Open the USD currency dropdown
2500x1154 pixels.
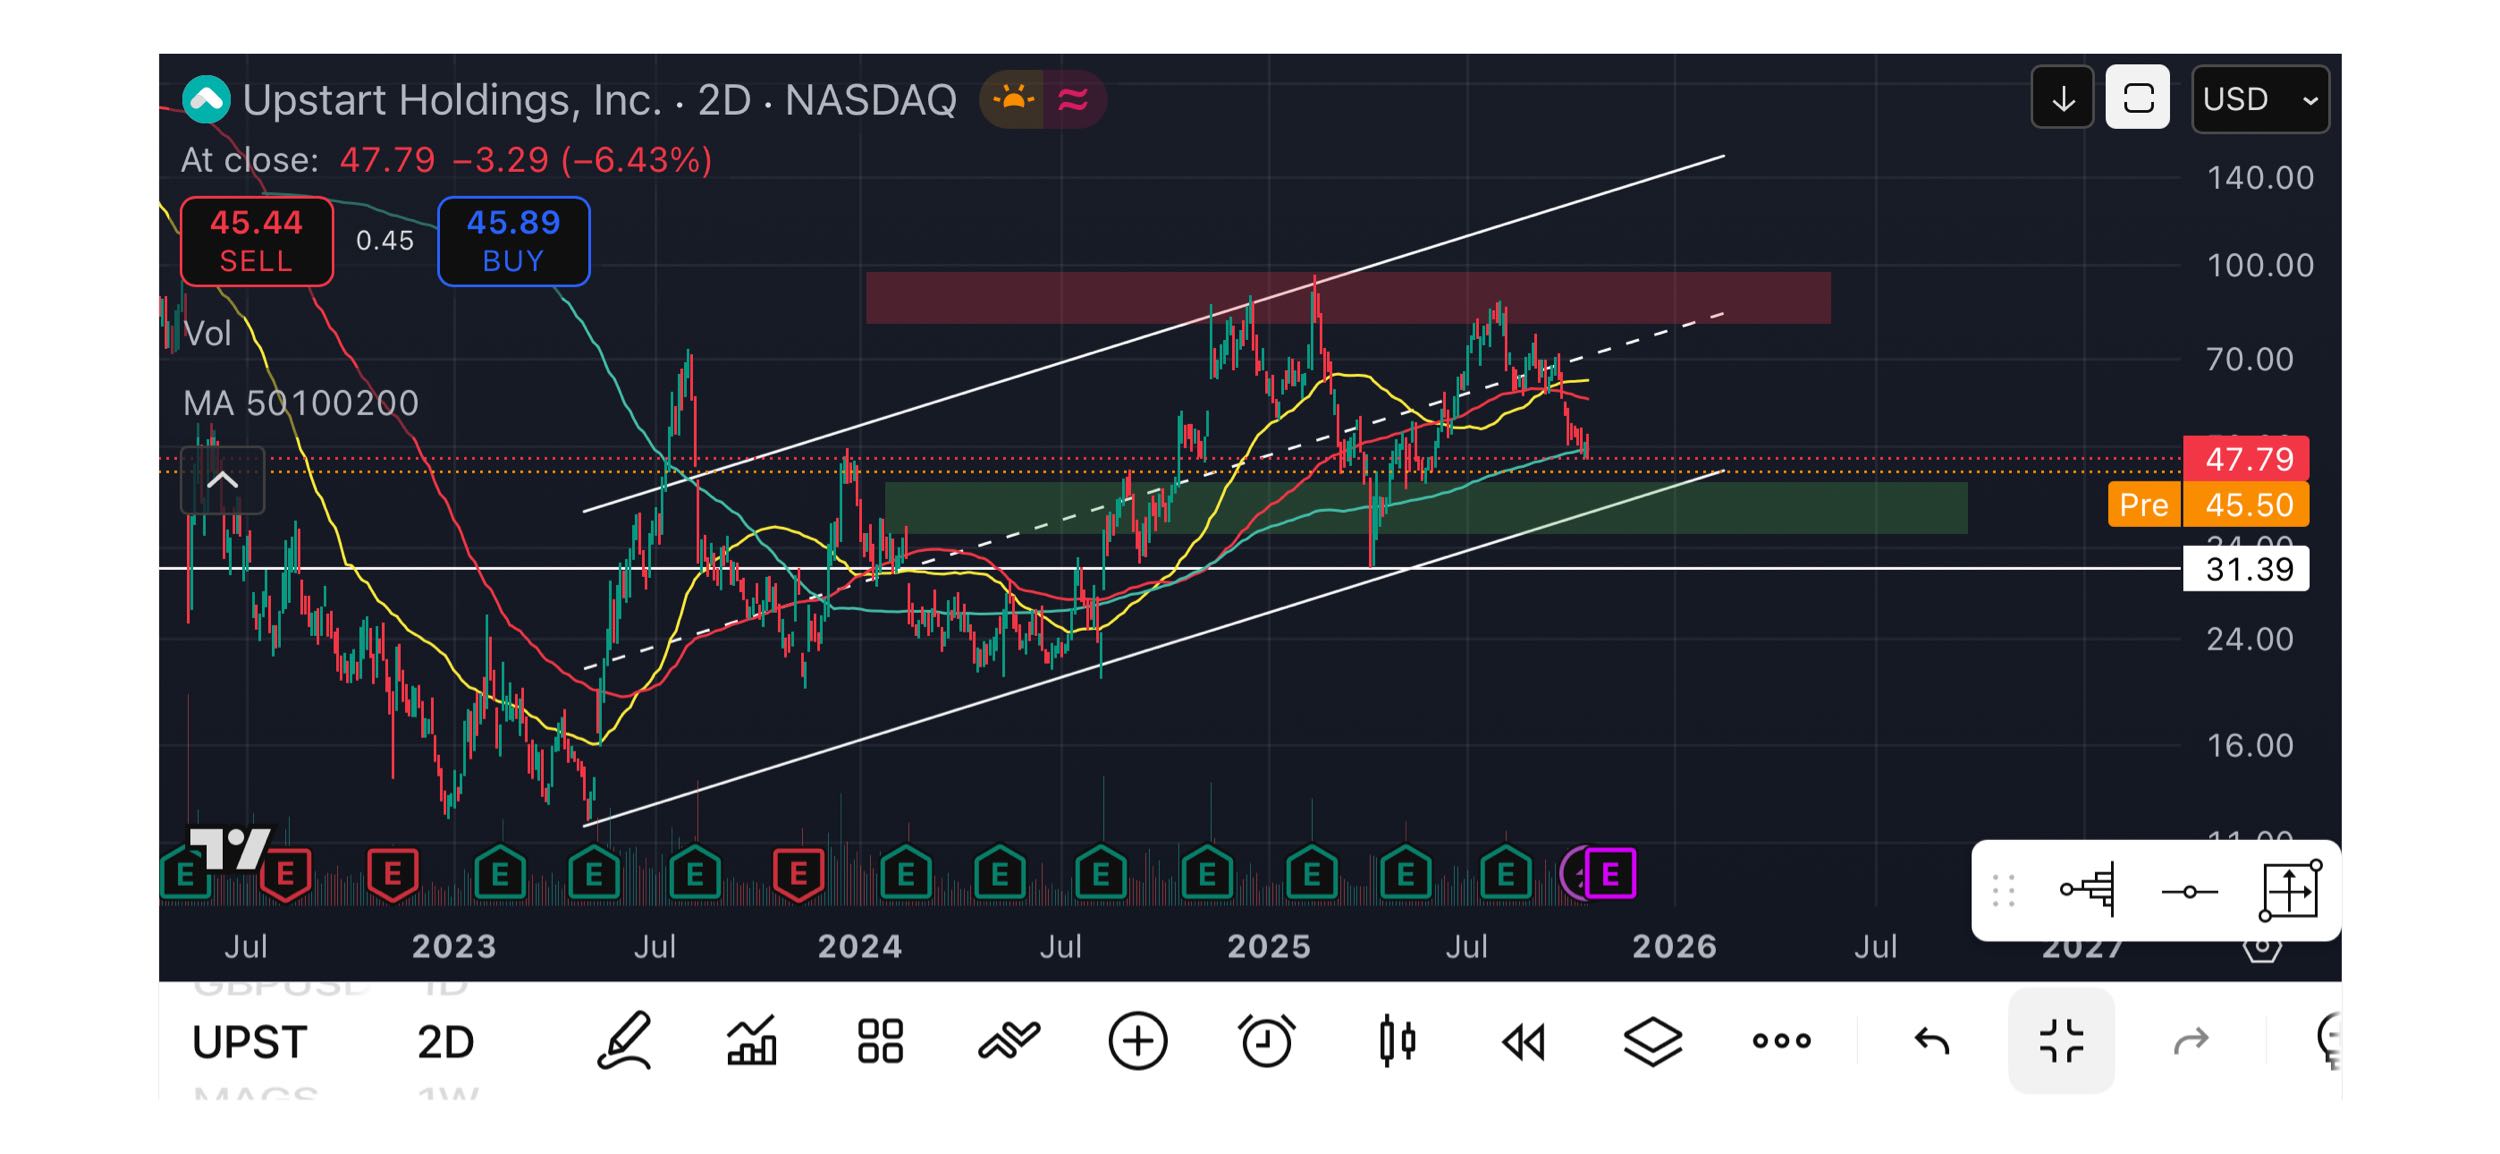(2260, 99)
